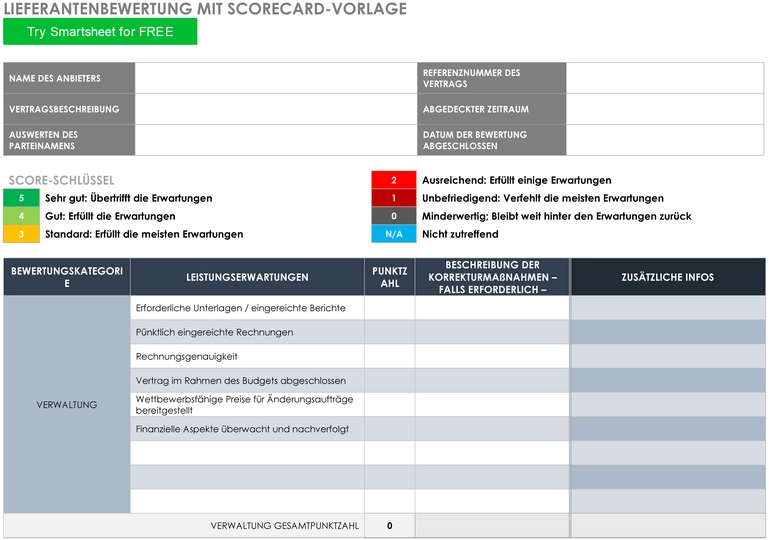This screenshot has height=540, width=769.
Task: Click the green score 5 swatch
Action: pos(22,198)
